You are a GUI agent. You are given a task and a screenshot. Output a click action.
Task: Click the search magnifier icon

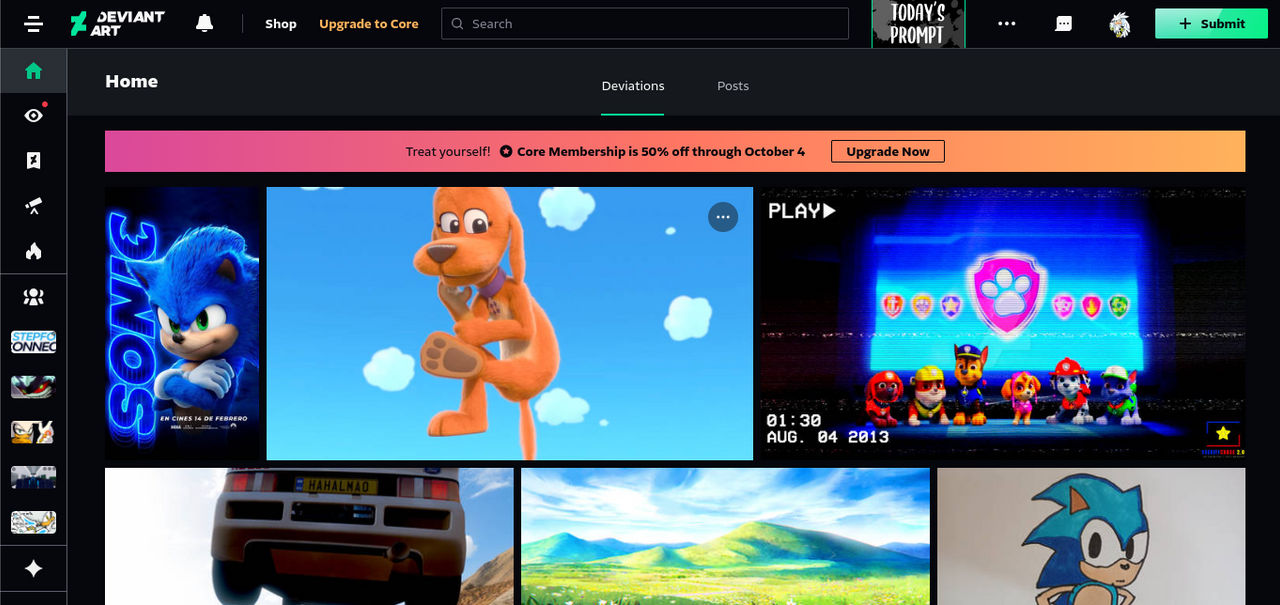(x=458, y=24)
